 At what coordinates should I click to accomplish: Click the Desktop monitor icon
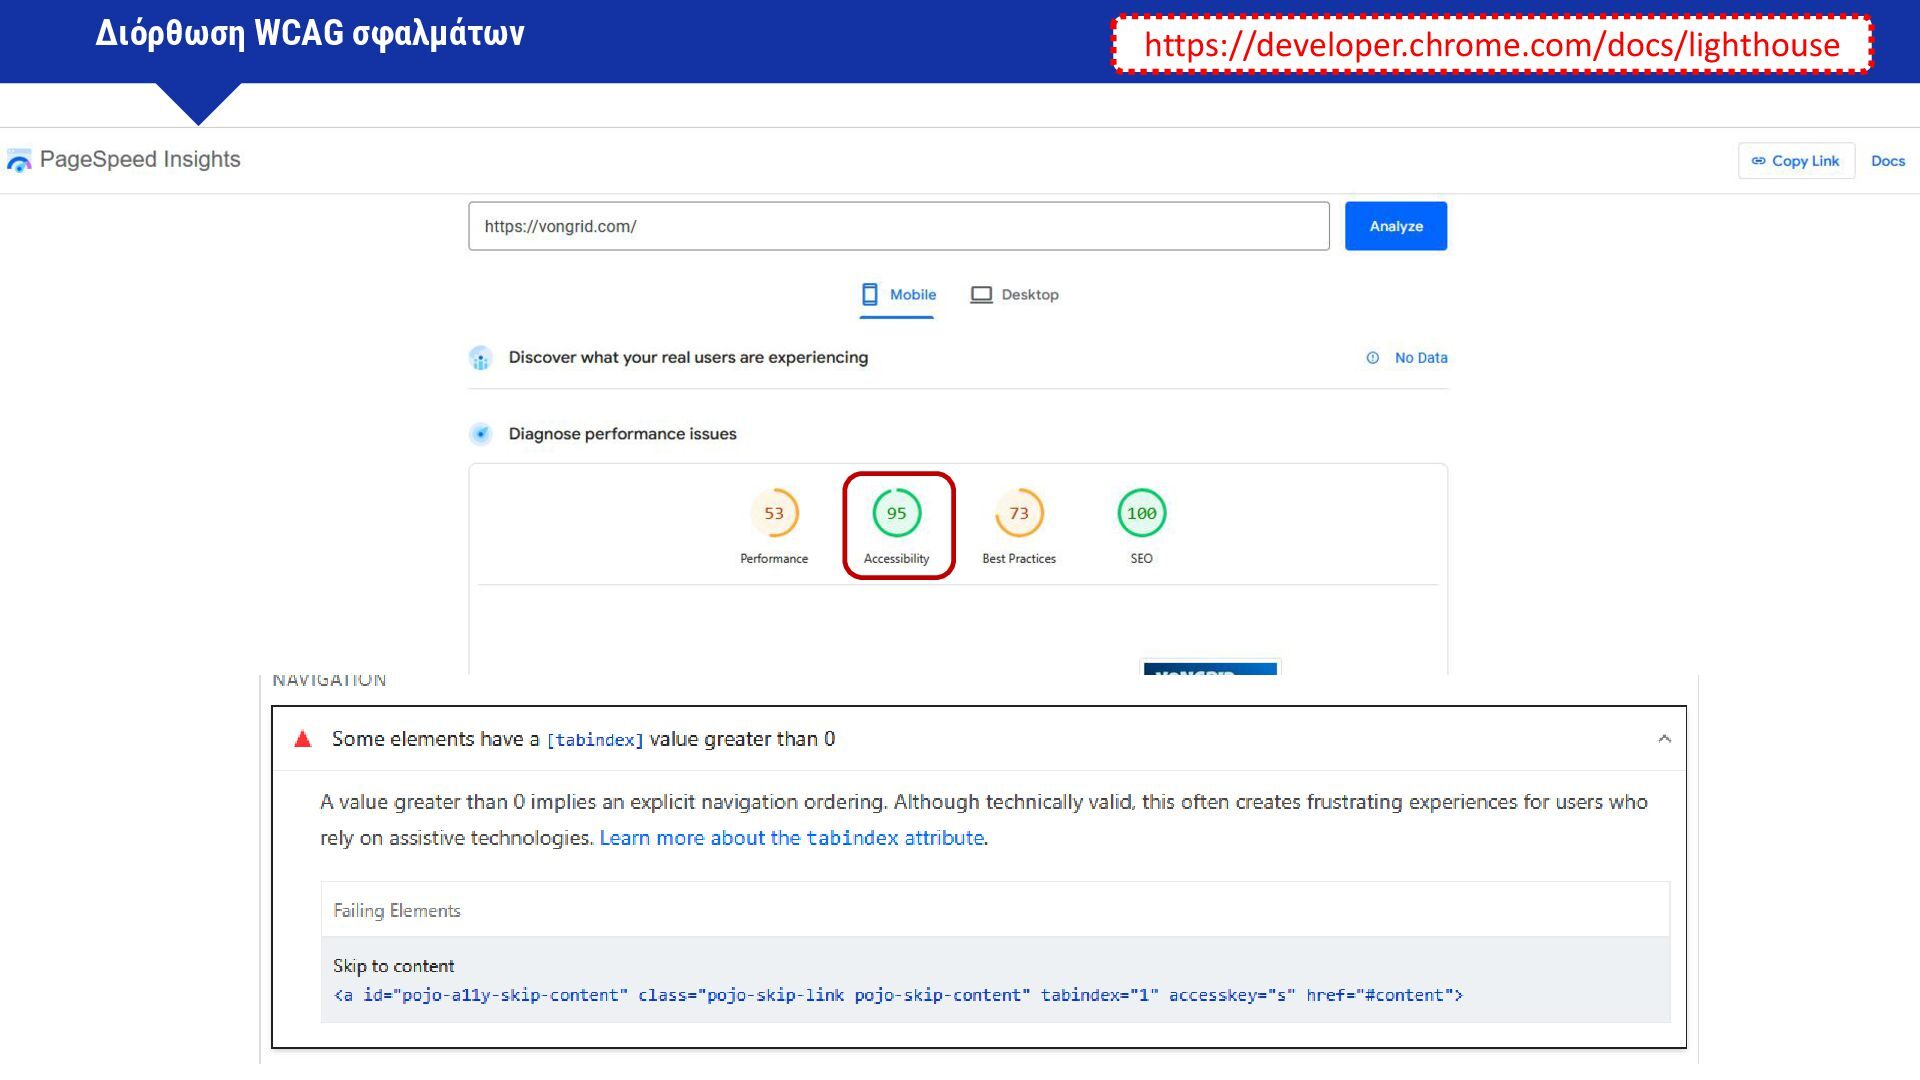(981, 295)
